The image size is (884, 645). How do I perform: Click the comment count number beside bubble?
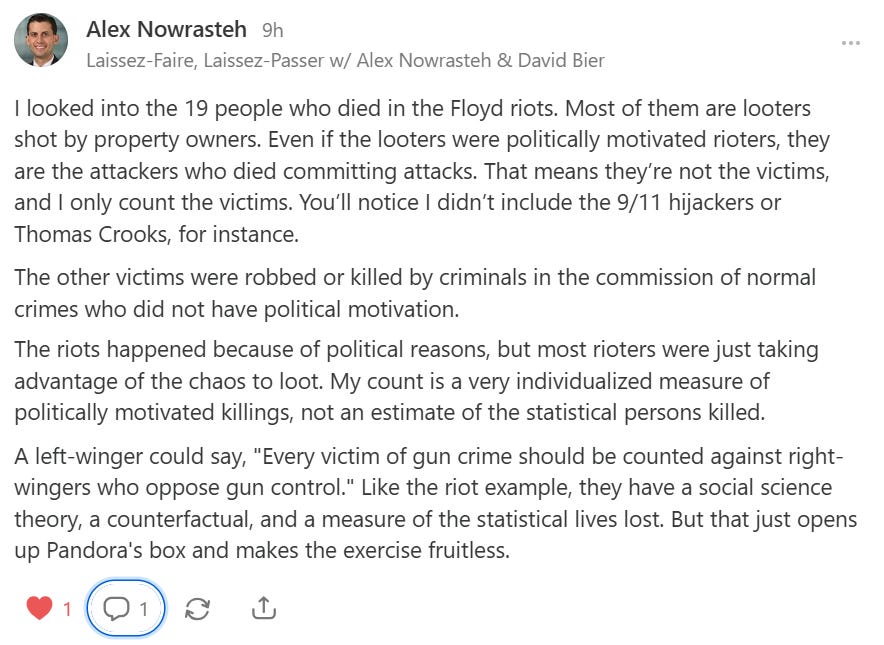(144, 608)
